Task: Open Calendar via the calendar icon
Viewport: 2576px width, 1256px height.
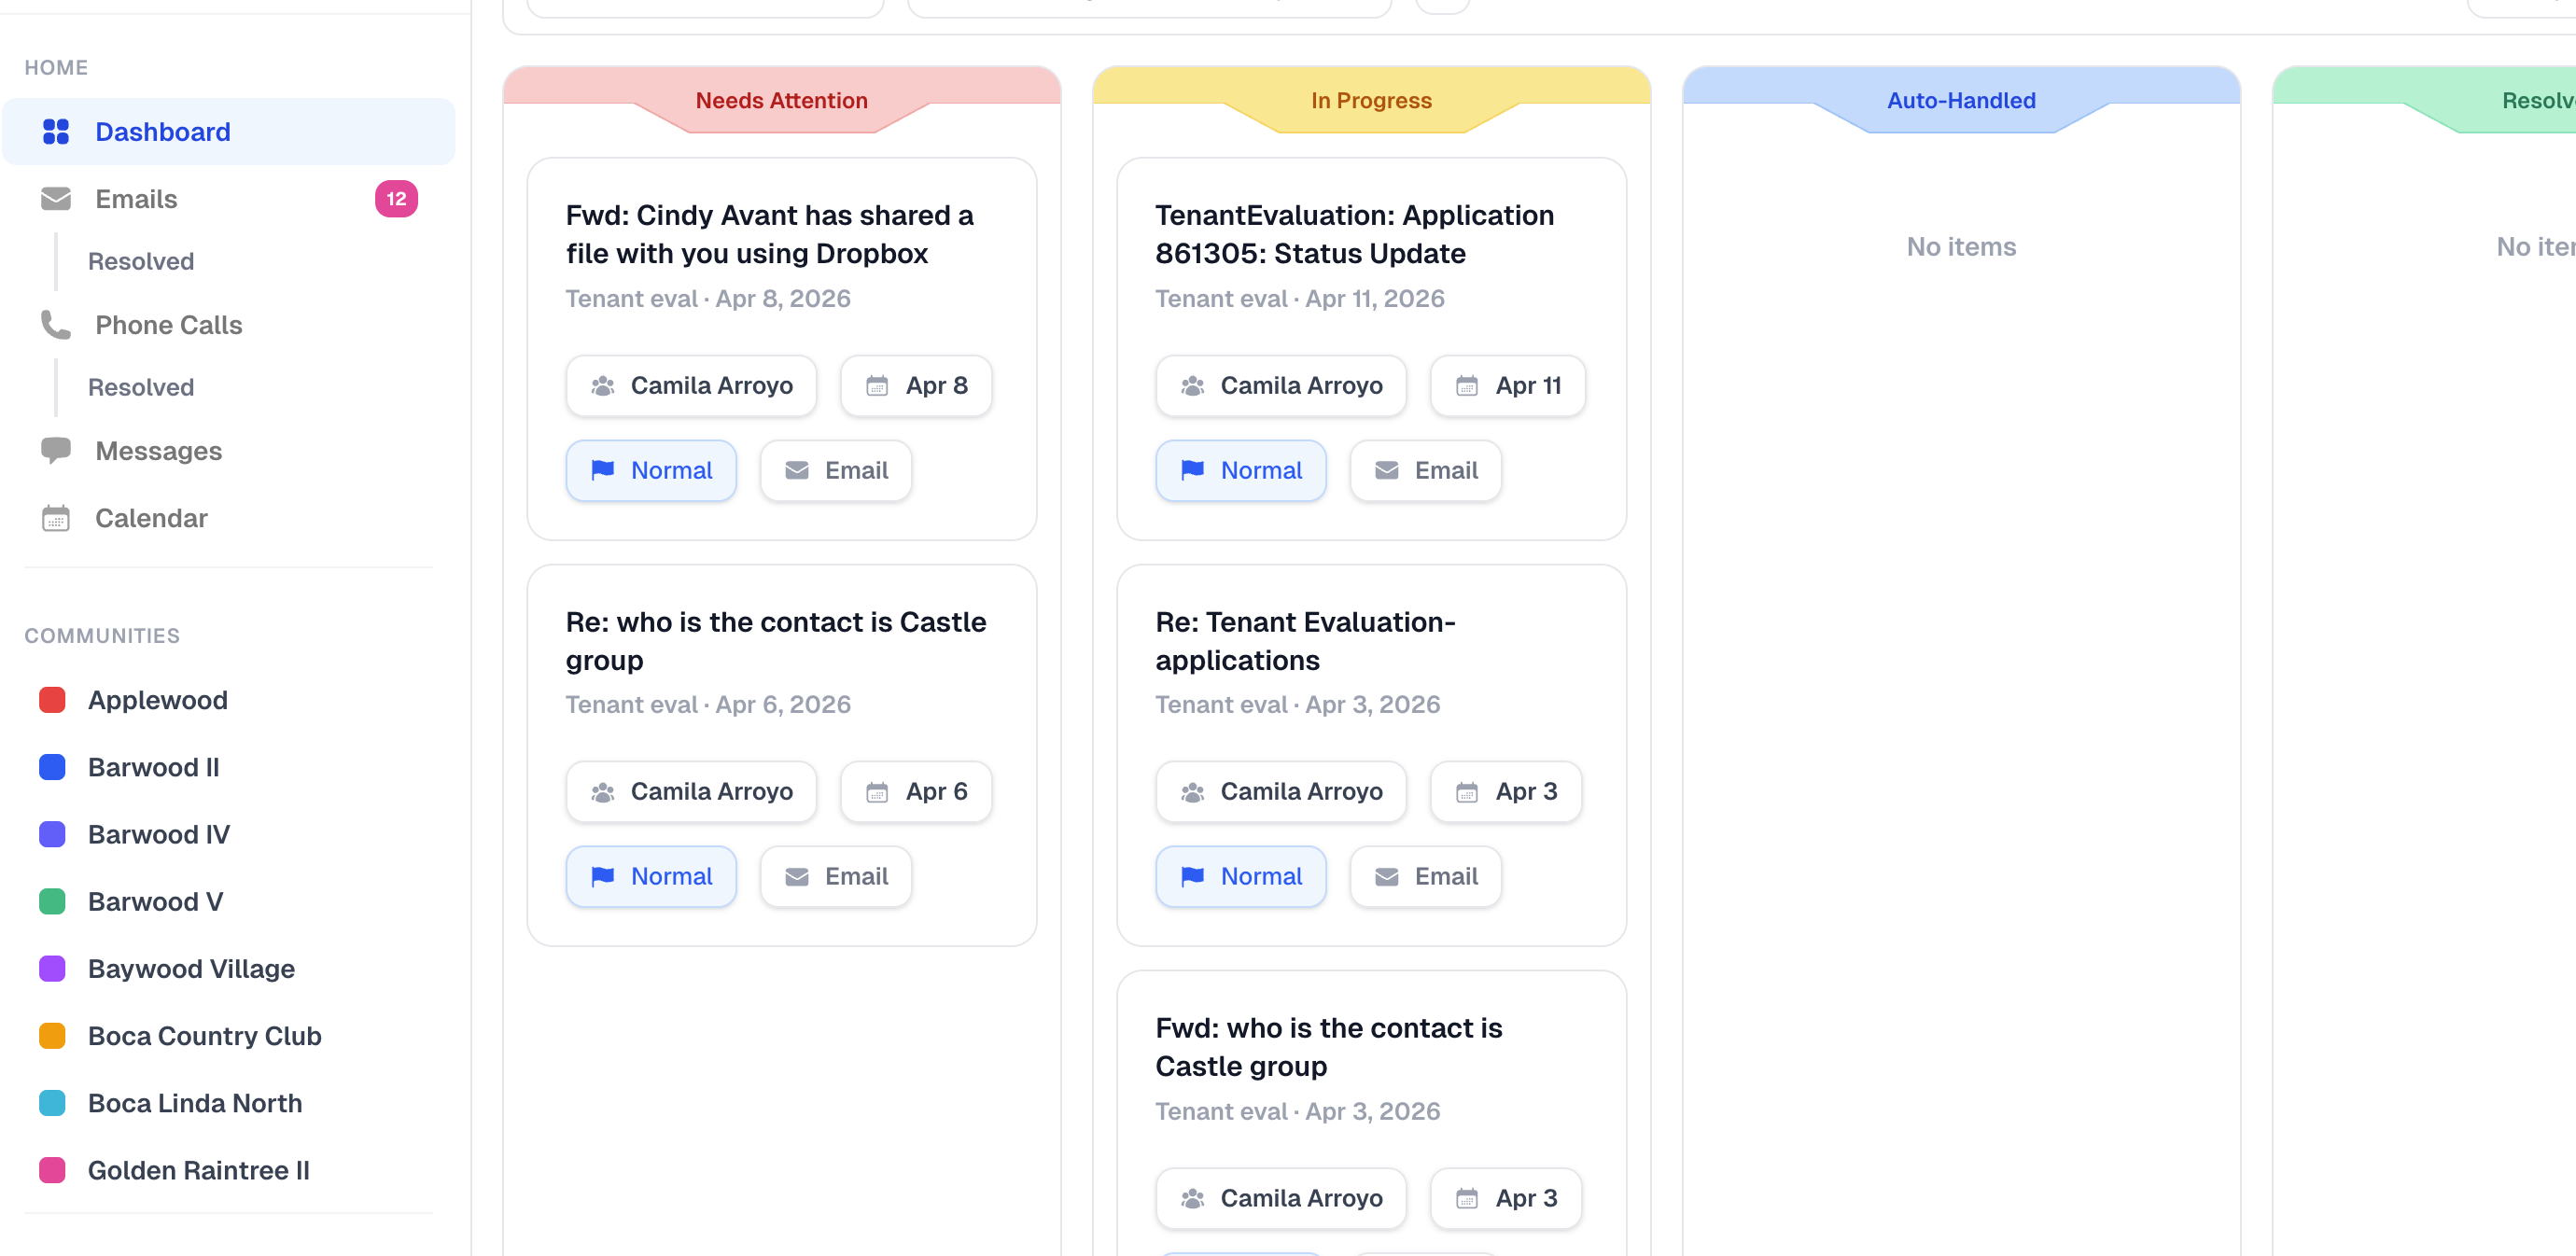Action: (55, 517)
